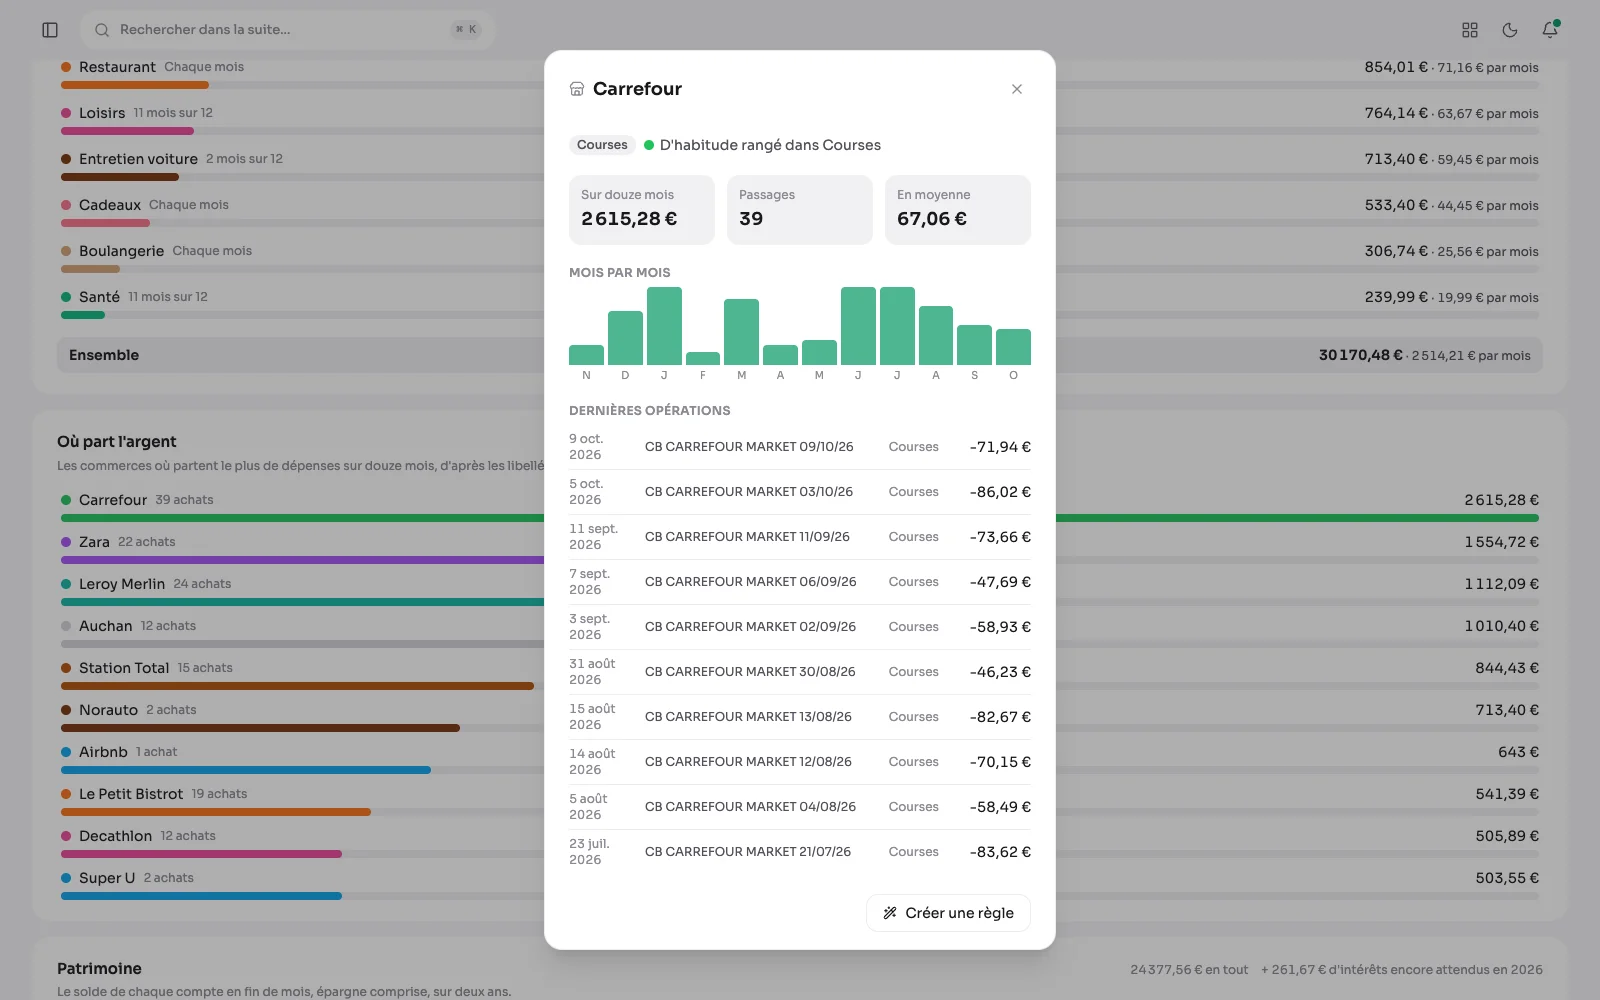Image resolution: width=1600 pixels, height=1000 pixels.
Task: Select transaction CB CARREFOUR MARKET 03/10/26
Action: point(800,492)
